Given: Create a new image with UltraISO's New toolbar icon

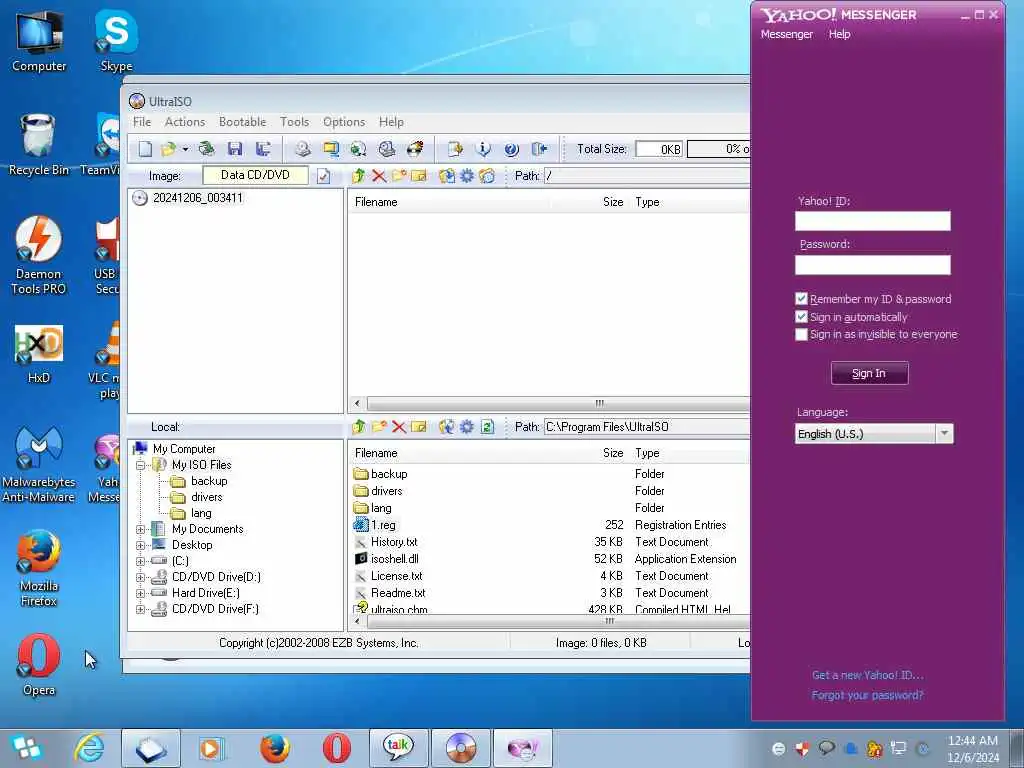Looking at the screenshot, I should (x=145, y=149).
